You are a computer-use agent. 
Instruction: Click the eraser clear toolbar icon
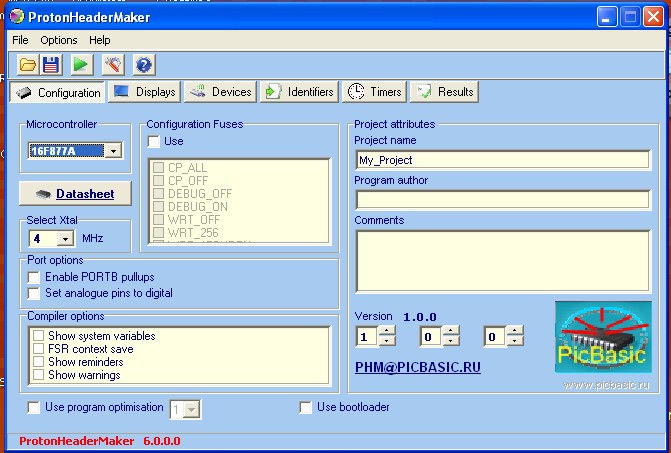[x=113, y=65]
